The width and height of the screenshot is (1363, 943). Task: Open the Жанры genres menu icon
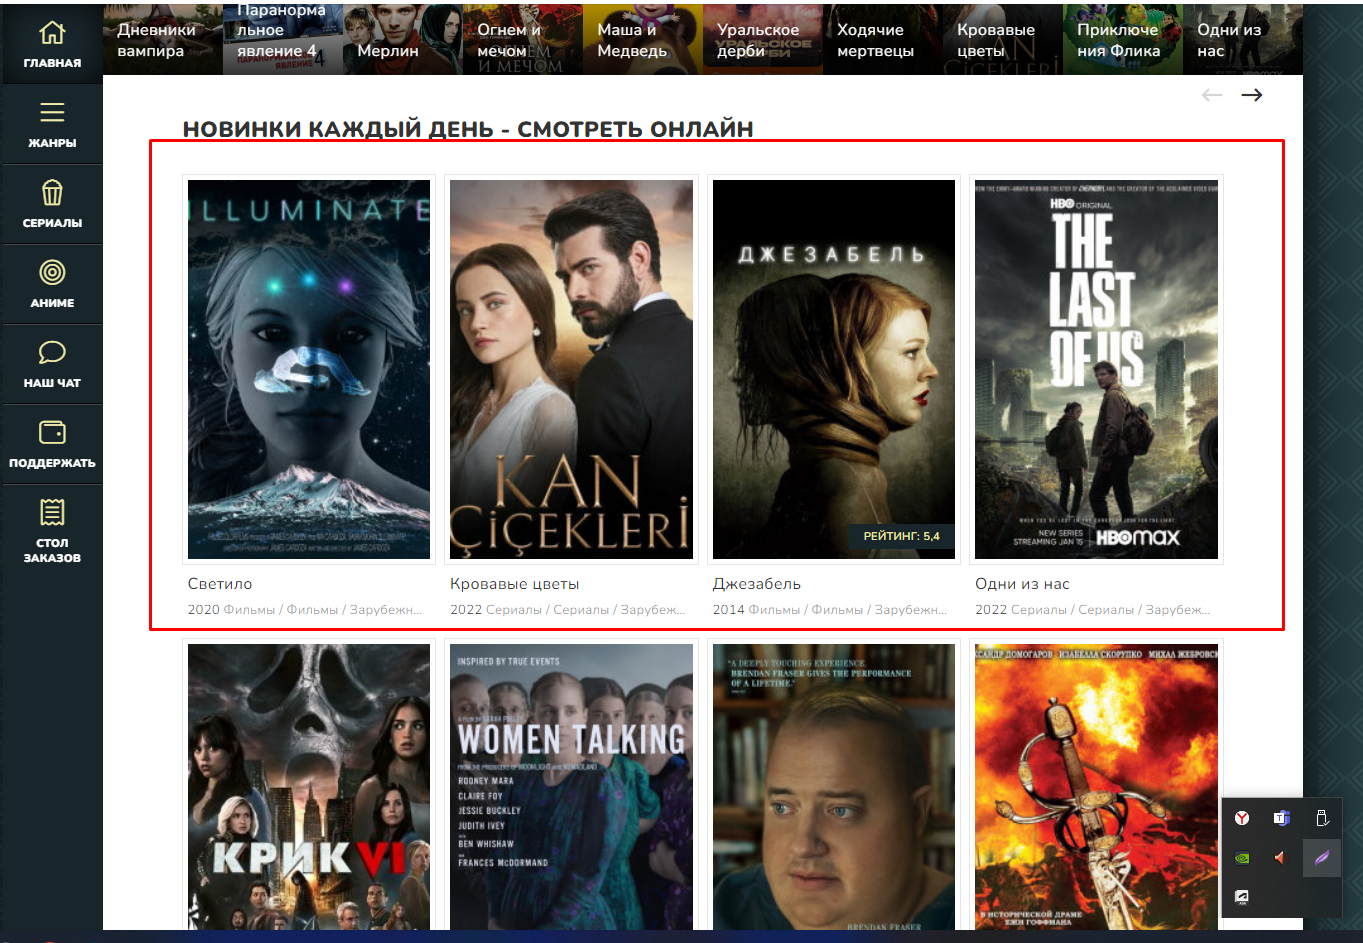(x=52, y=113)
